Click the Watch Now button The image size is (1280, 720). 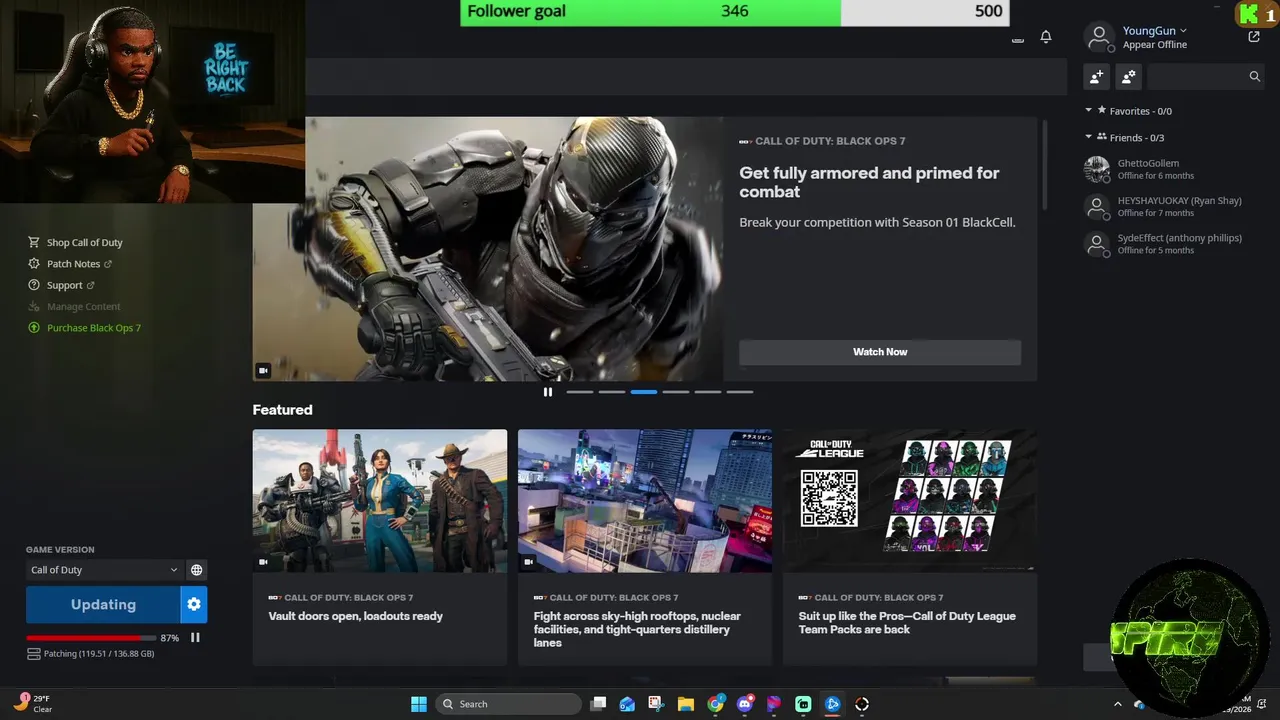click(880, 352)
